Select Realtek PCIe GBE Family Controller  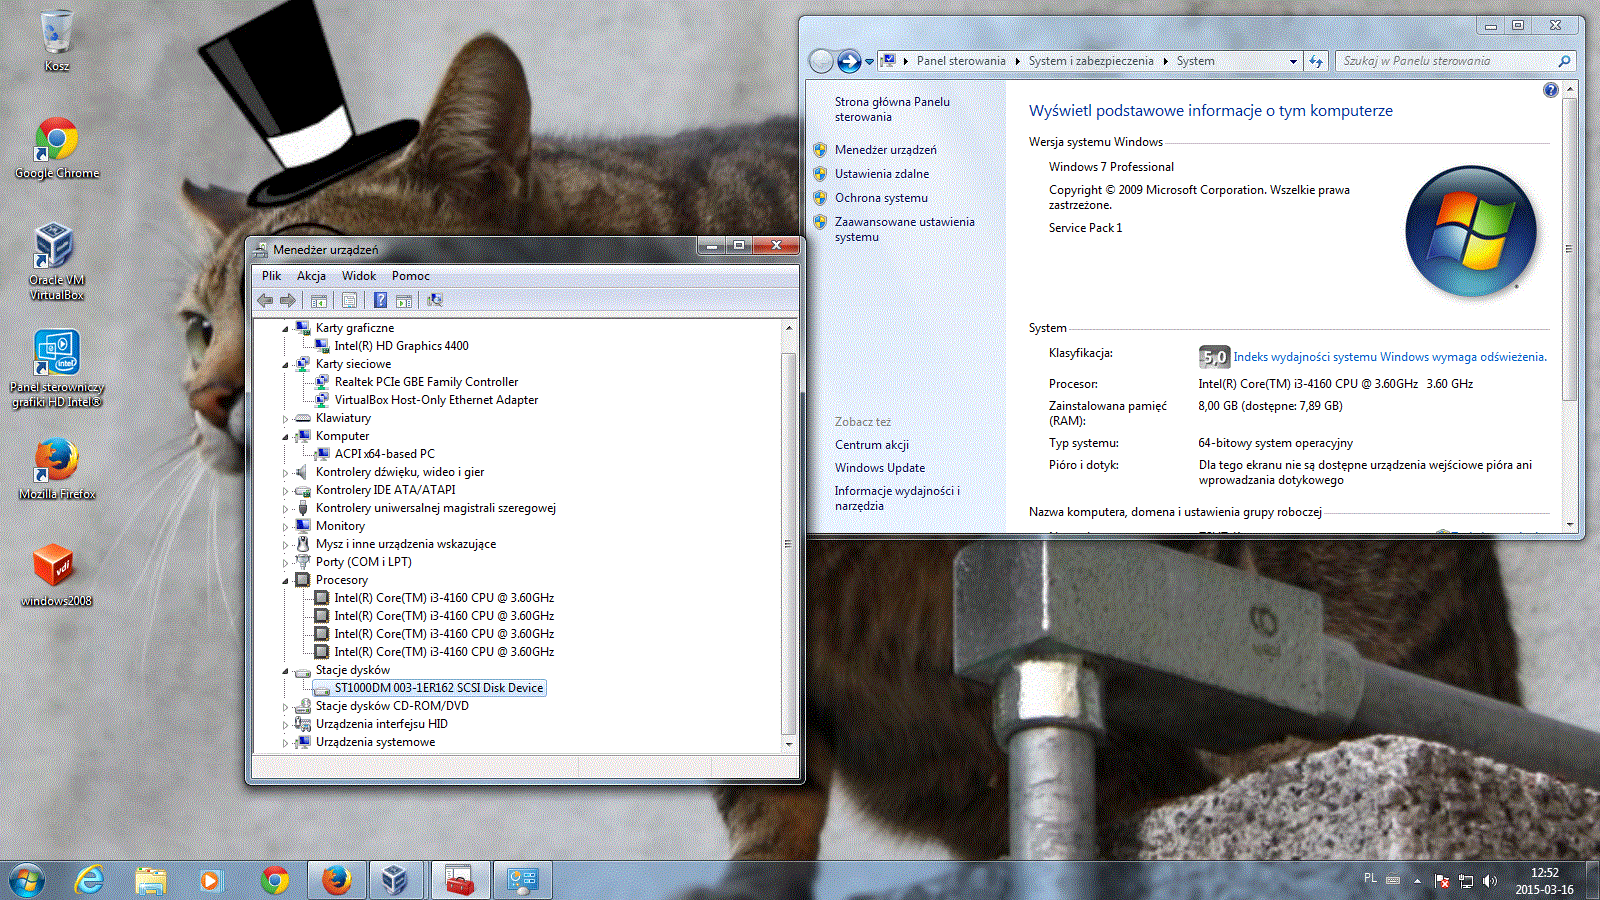click(426, 382)
